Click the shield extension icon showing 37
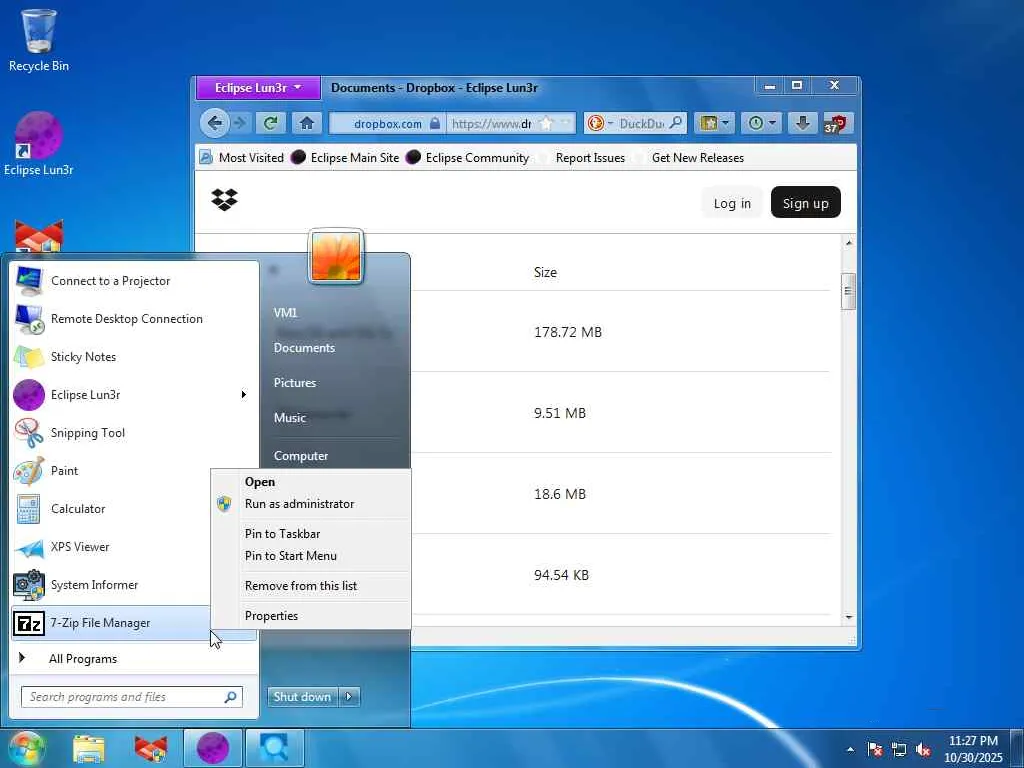This screenshot has width=1024, height=768. [835, 123]
